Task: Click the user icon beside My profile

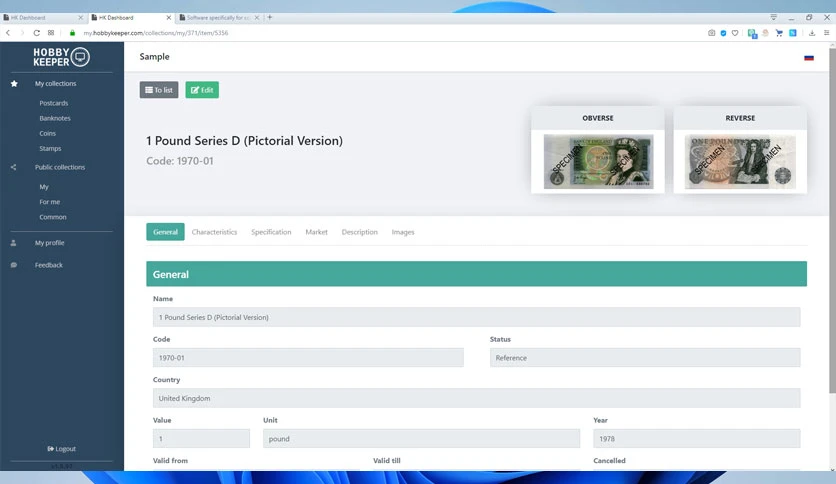Action: (x=14, y=243)
